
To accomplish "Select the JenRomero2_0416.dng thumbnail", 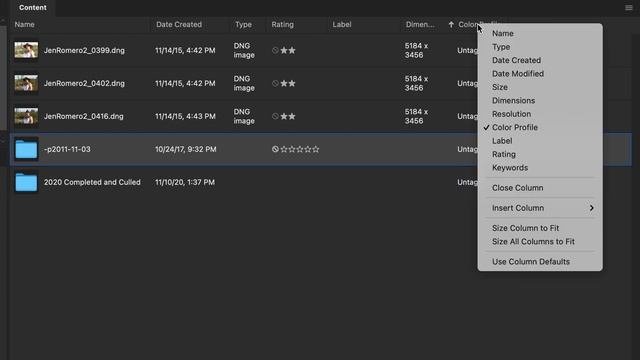I will point(26,116).
